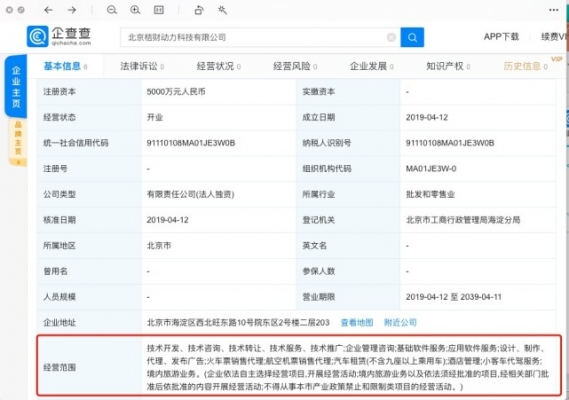Go back with the left arrow

48,10
